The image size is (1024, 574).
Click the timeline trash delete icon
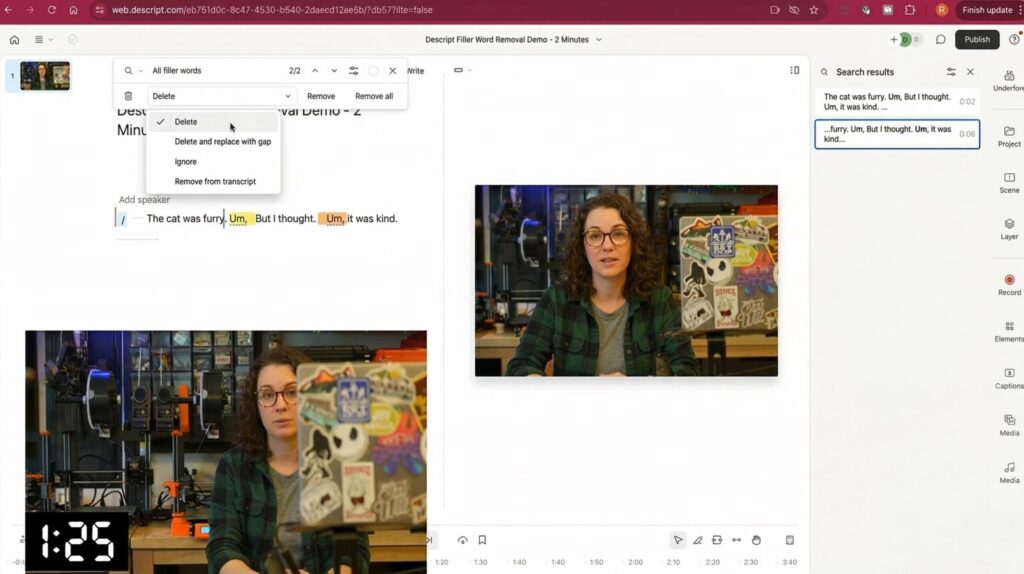(x=790, y=540)
